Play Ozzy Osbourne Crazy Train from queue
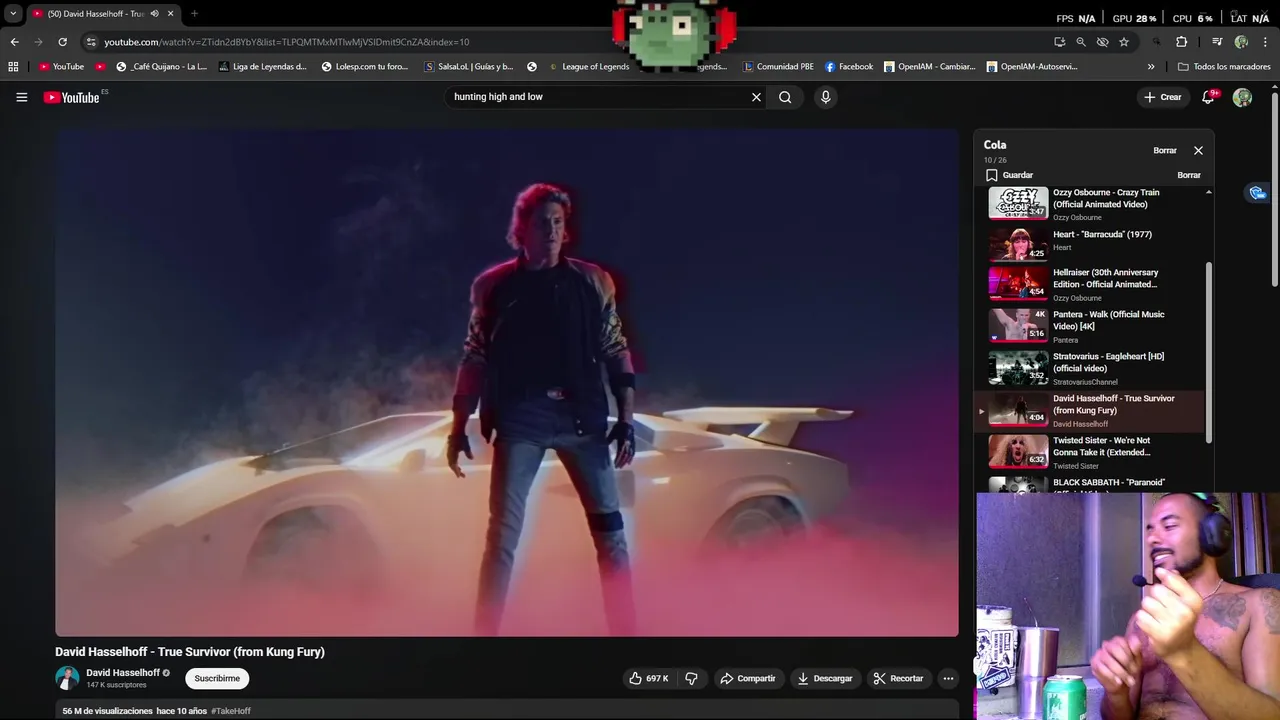Image resolution: width=1280 pixels, height=720 pixels. [1091, 203]
